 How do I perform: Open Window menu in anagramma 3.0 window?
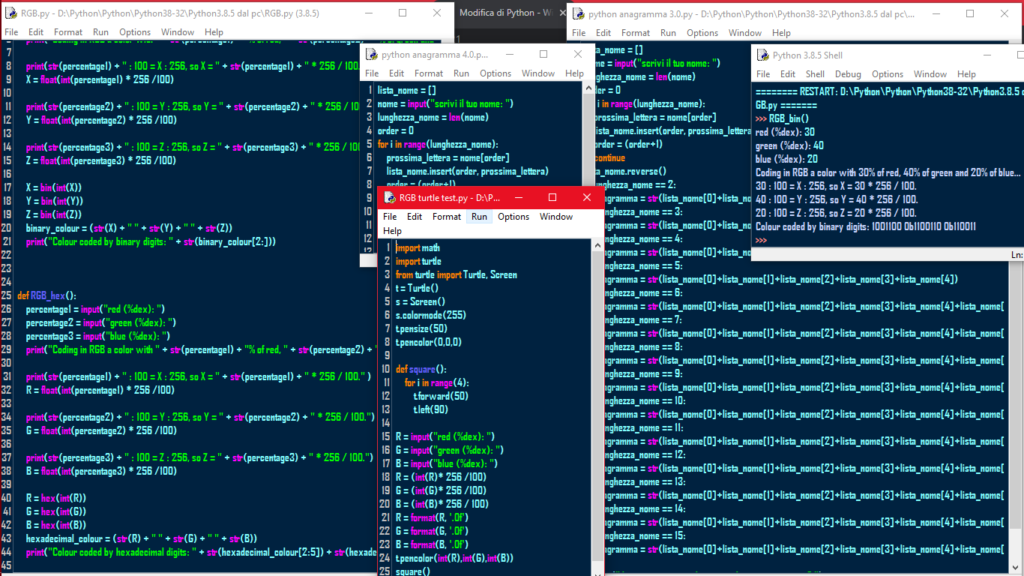[744, 33]
